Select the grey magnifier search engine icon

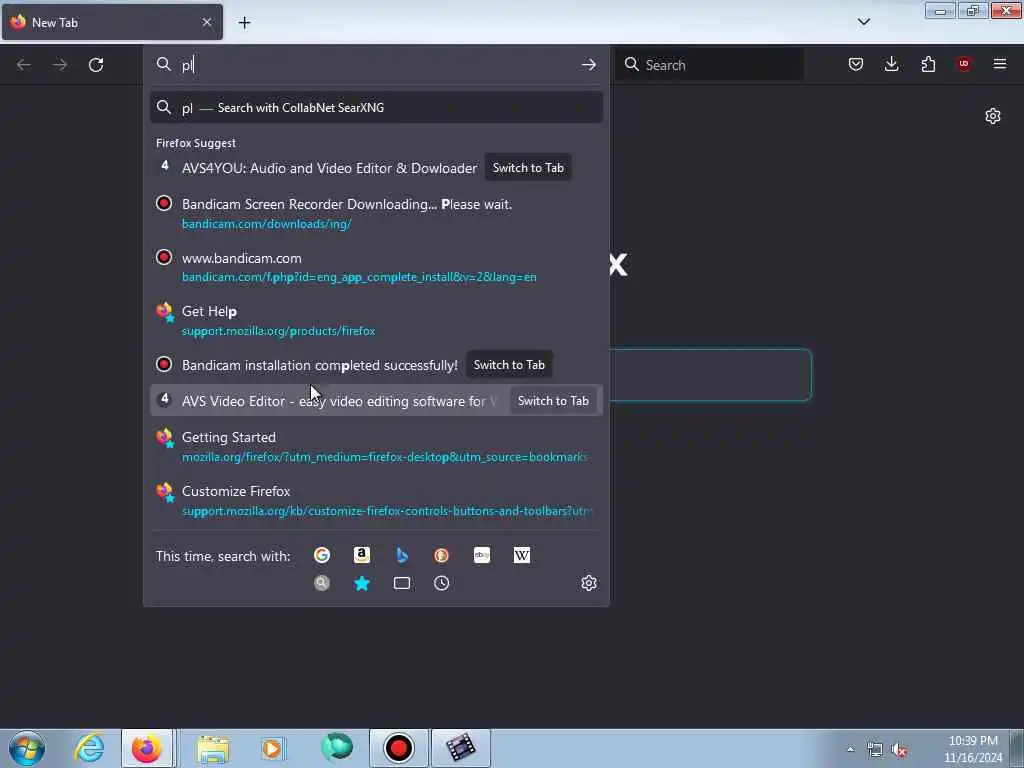pyautogui.click(x=322, y=583)
